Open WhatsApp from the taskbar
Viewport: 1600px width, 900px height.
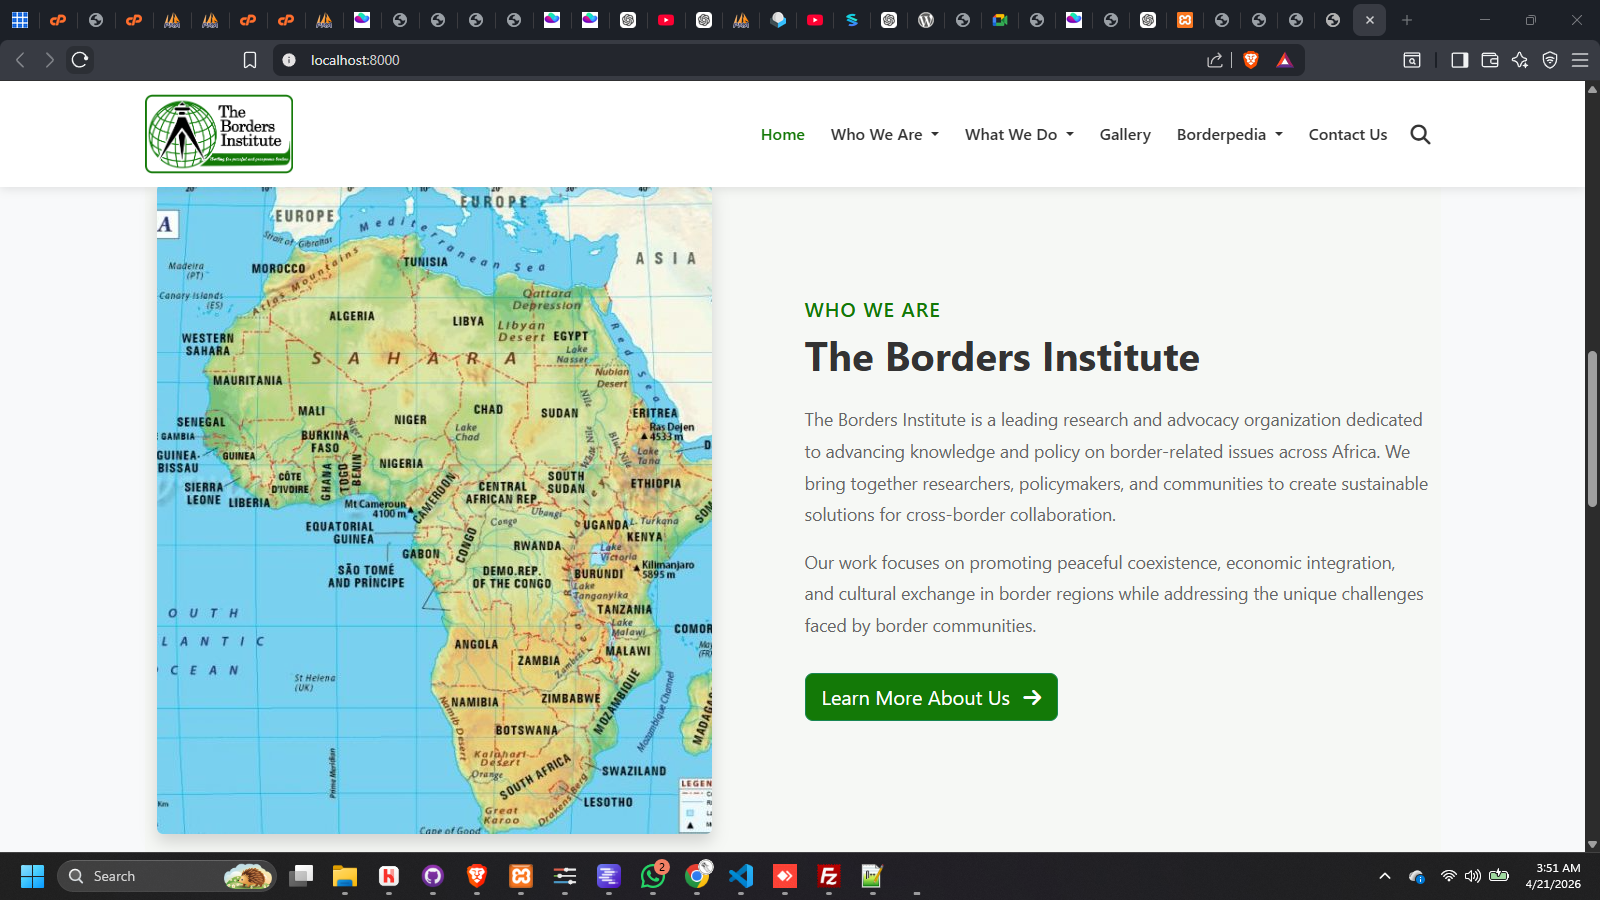tap(653, 876)
